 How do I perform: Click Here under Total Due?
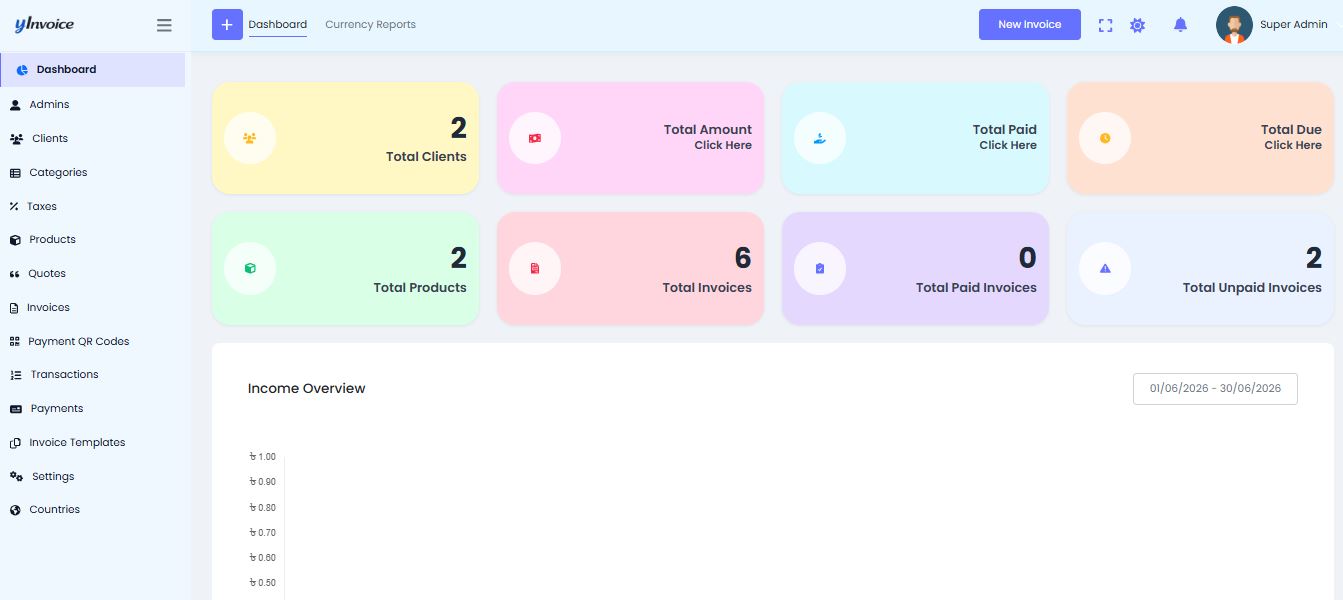1293,145
